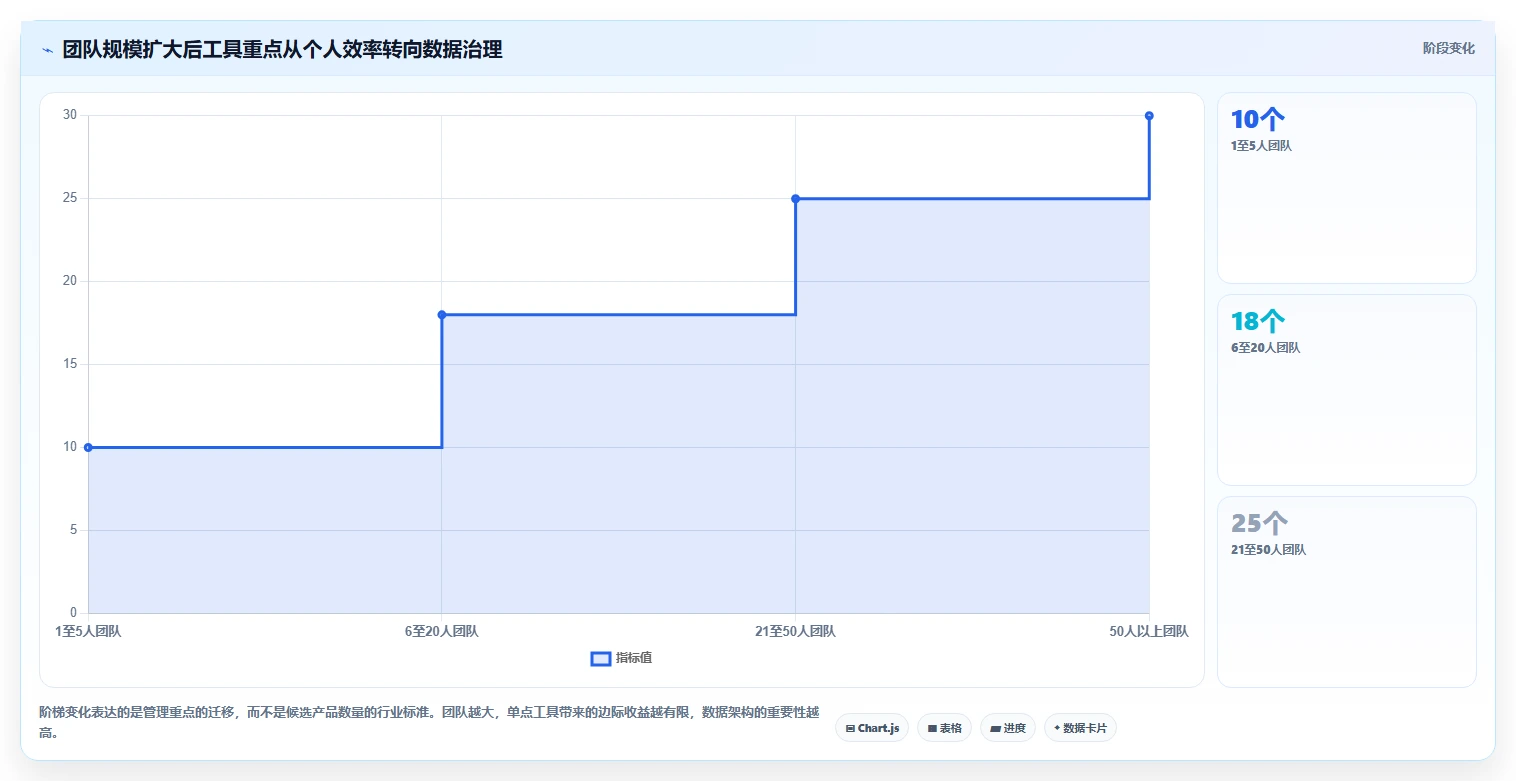
Task: Click the y-axis value 30
Action: pyautogui.click(x=70, y=115)
